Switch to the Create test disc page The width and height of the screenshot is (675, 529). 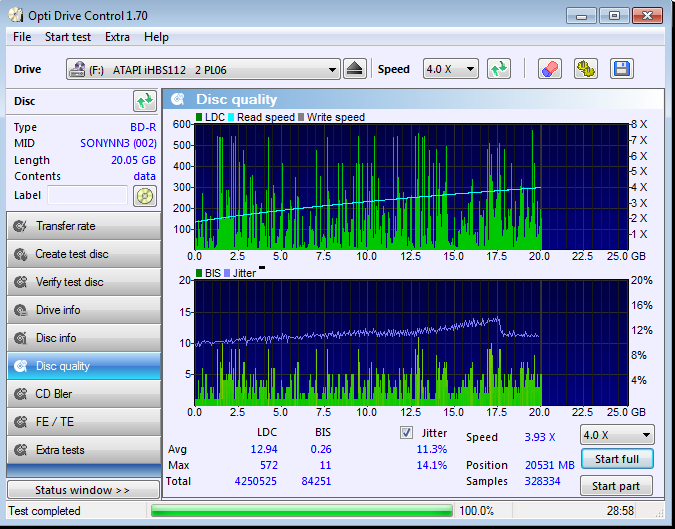84,254
